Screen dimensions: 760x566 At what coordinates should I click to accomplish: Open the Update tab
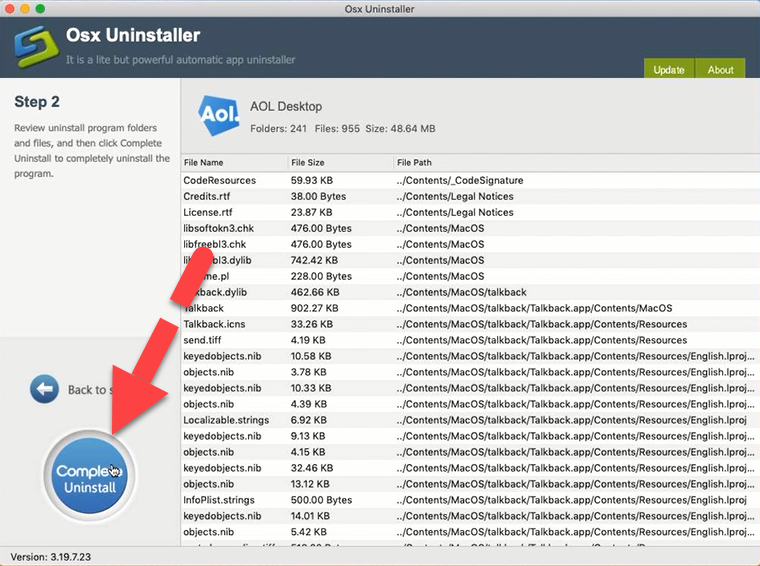click(x=669, y=69)
